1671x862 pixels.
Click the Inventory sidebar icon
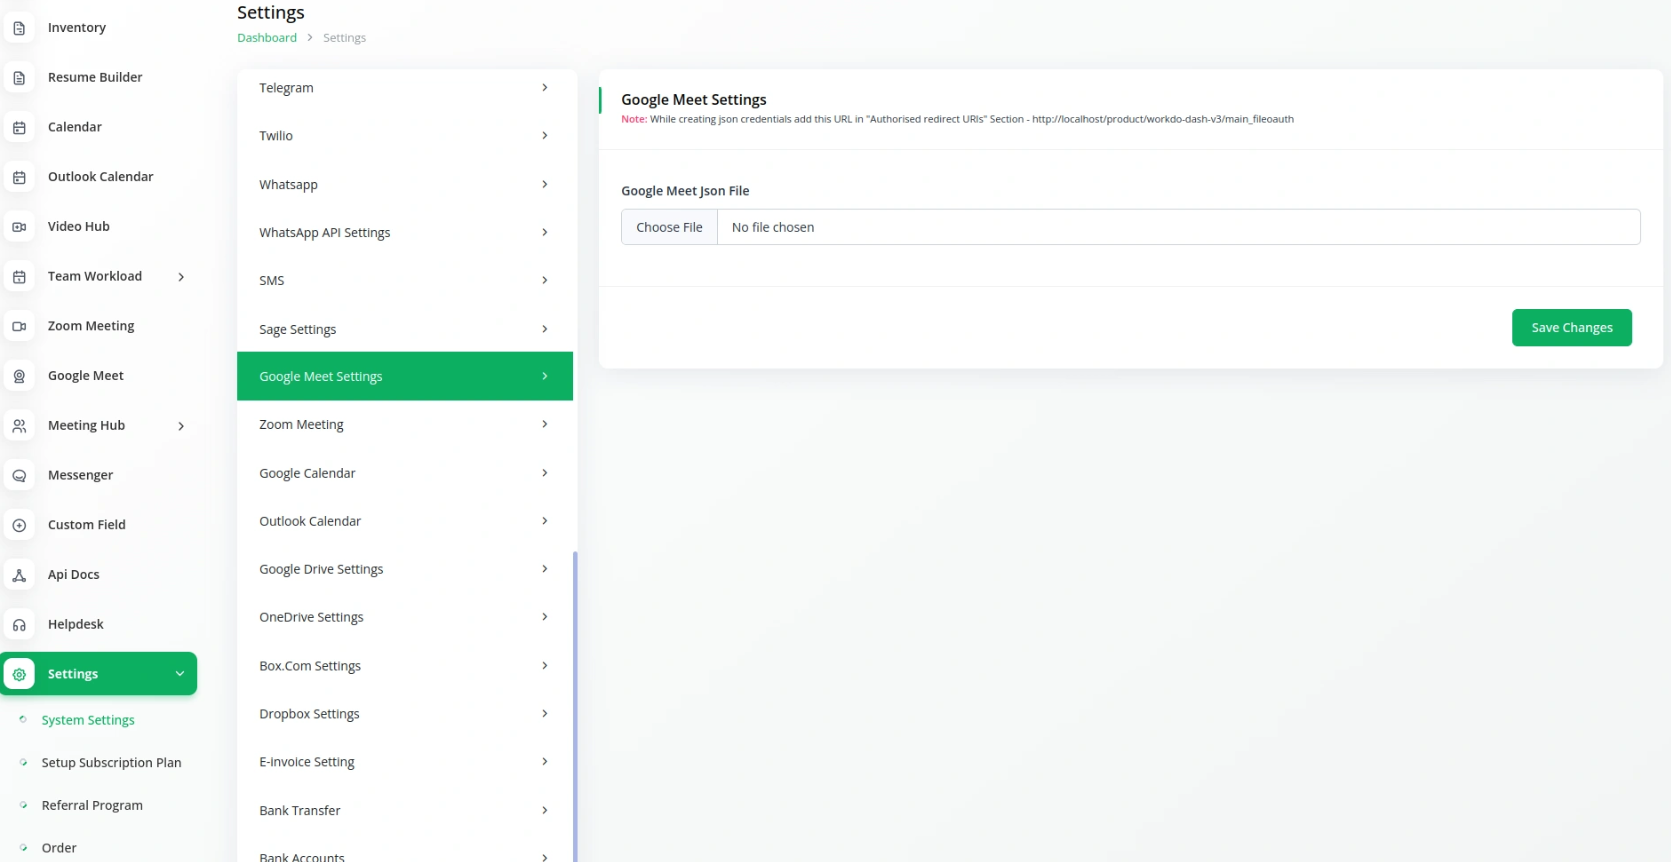19,28
